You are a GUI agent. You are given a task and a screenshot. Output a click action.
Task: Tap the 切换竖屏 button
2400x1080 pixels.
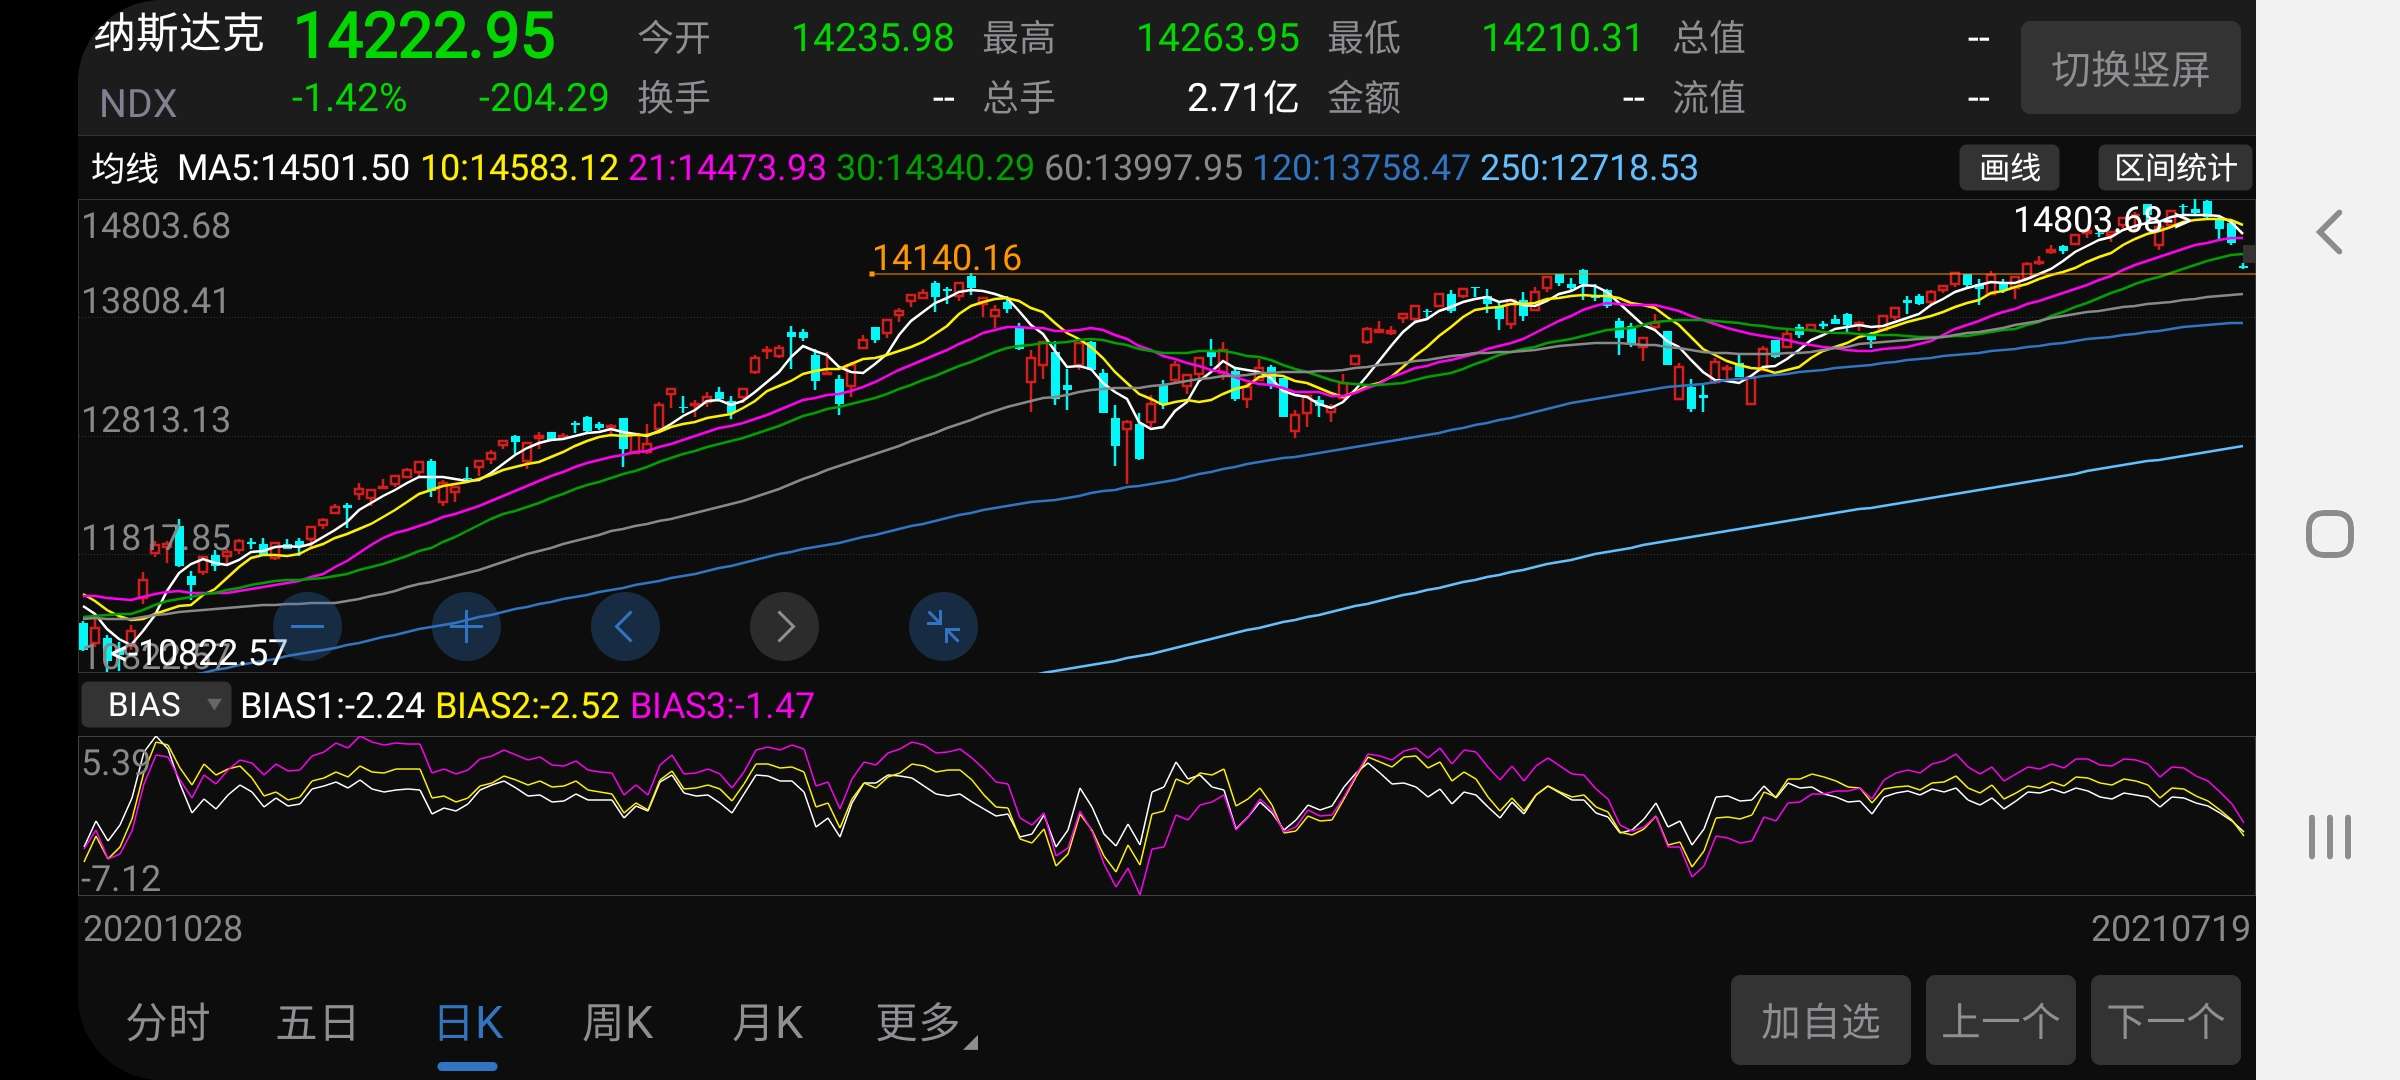click(2130, 68)
